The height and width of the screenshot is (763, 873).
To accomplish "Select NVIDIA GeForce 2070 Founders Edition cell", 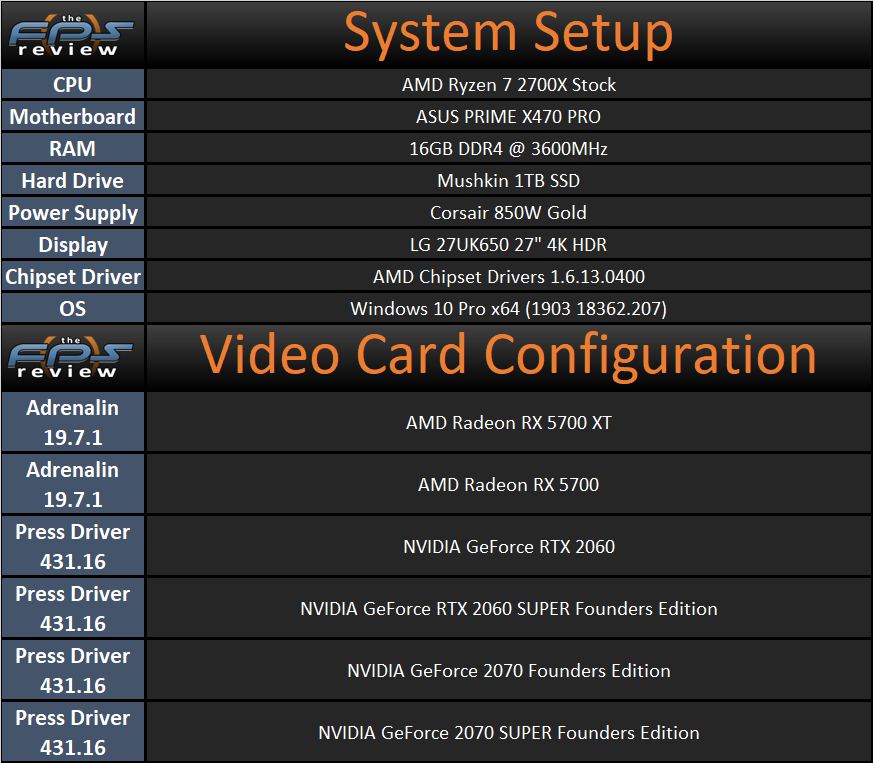I will 509,670.
